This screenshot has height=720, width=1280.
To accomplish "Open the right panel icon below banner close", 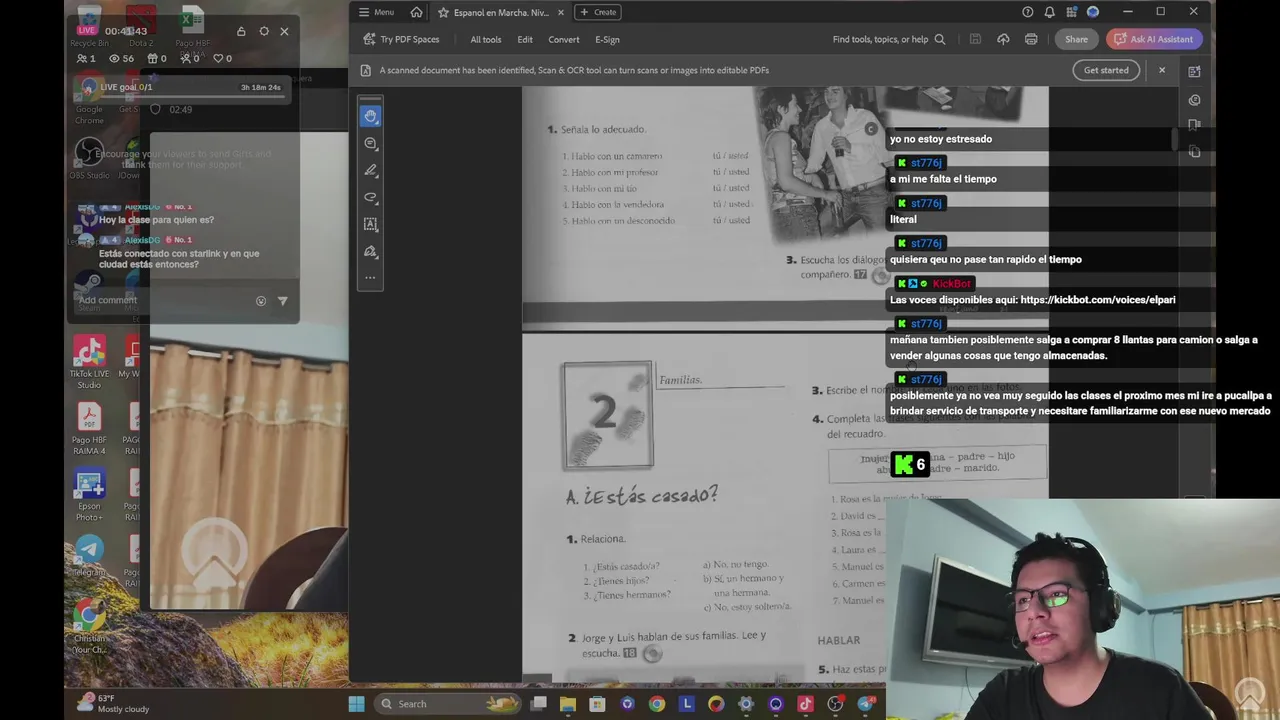I will [x=1194, y=71].
